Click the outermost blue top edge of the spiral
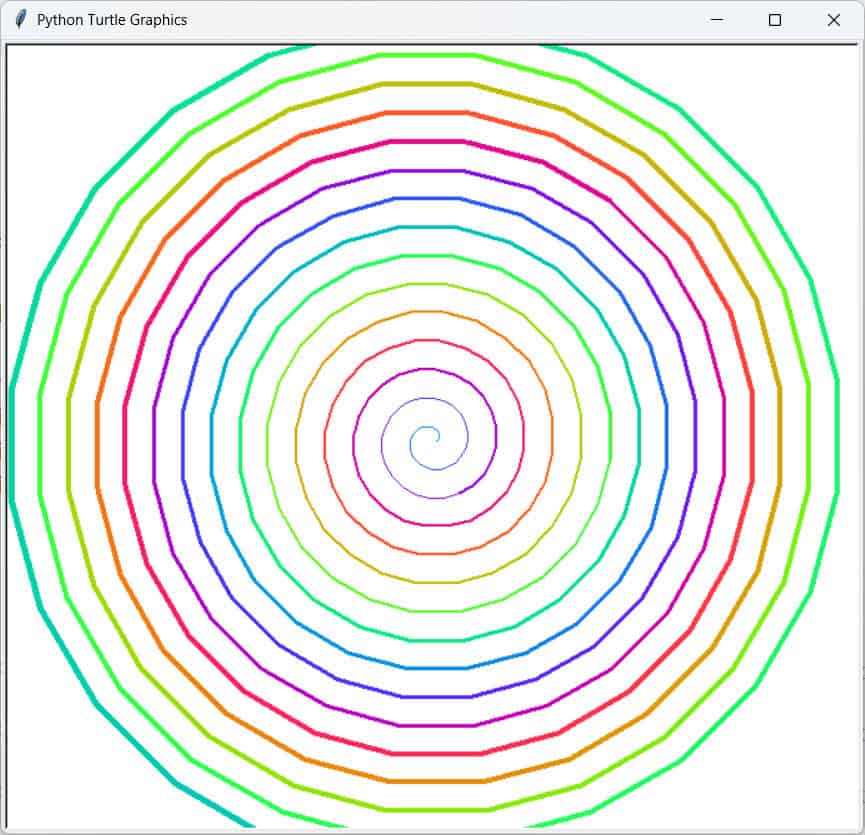Viewport: 865px width, 835px height. pos(430,198)
